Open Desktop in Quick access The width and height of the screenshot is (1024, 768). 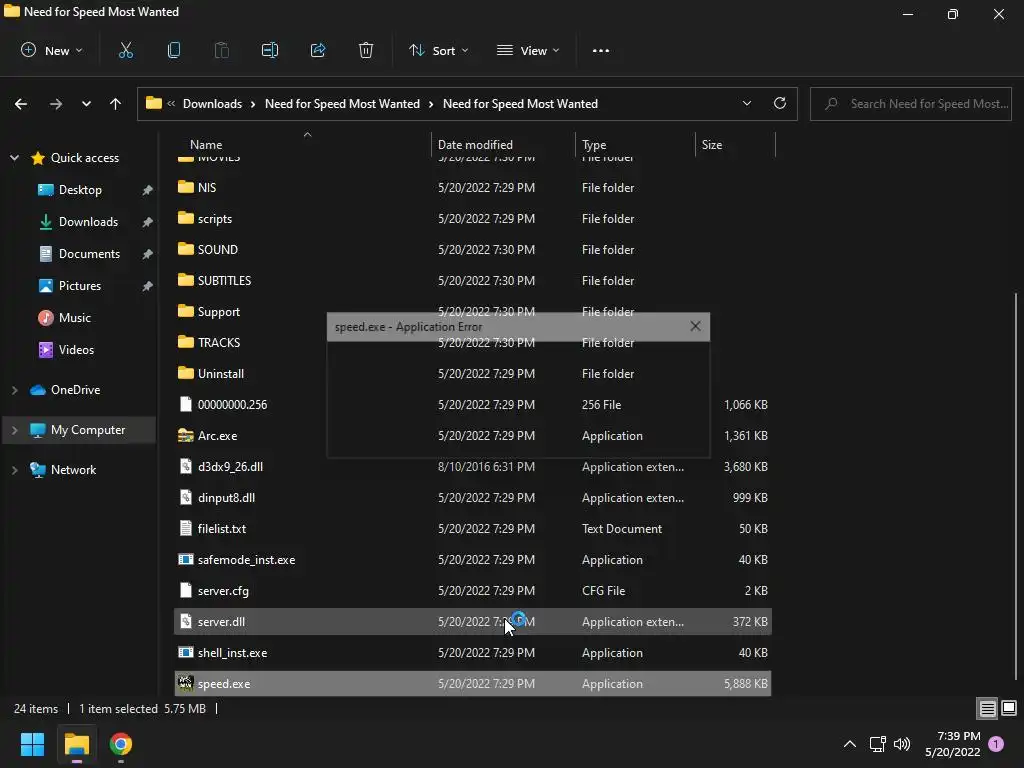80,190
